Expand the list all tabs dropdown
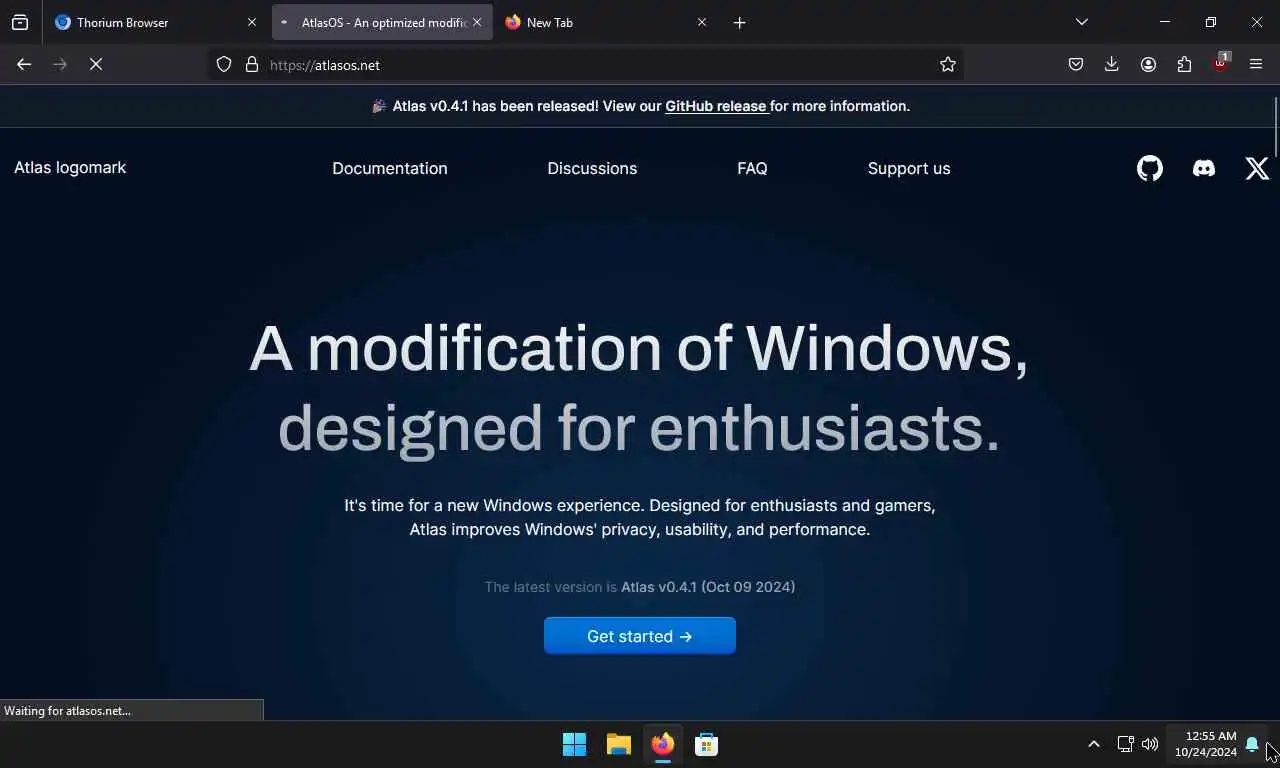The image size is (1280, 768). pyautogui.click(x=1082, y=22)
